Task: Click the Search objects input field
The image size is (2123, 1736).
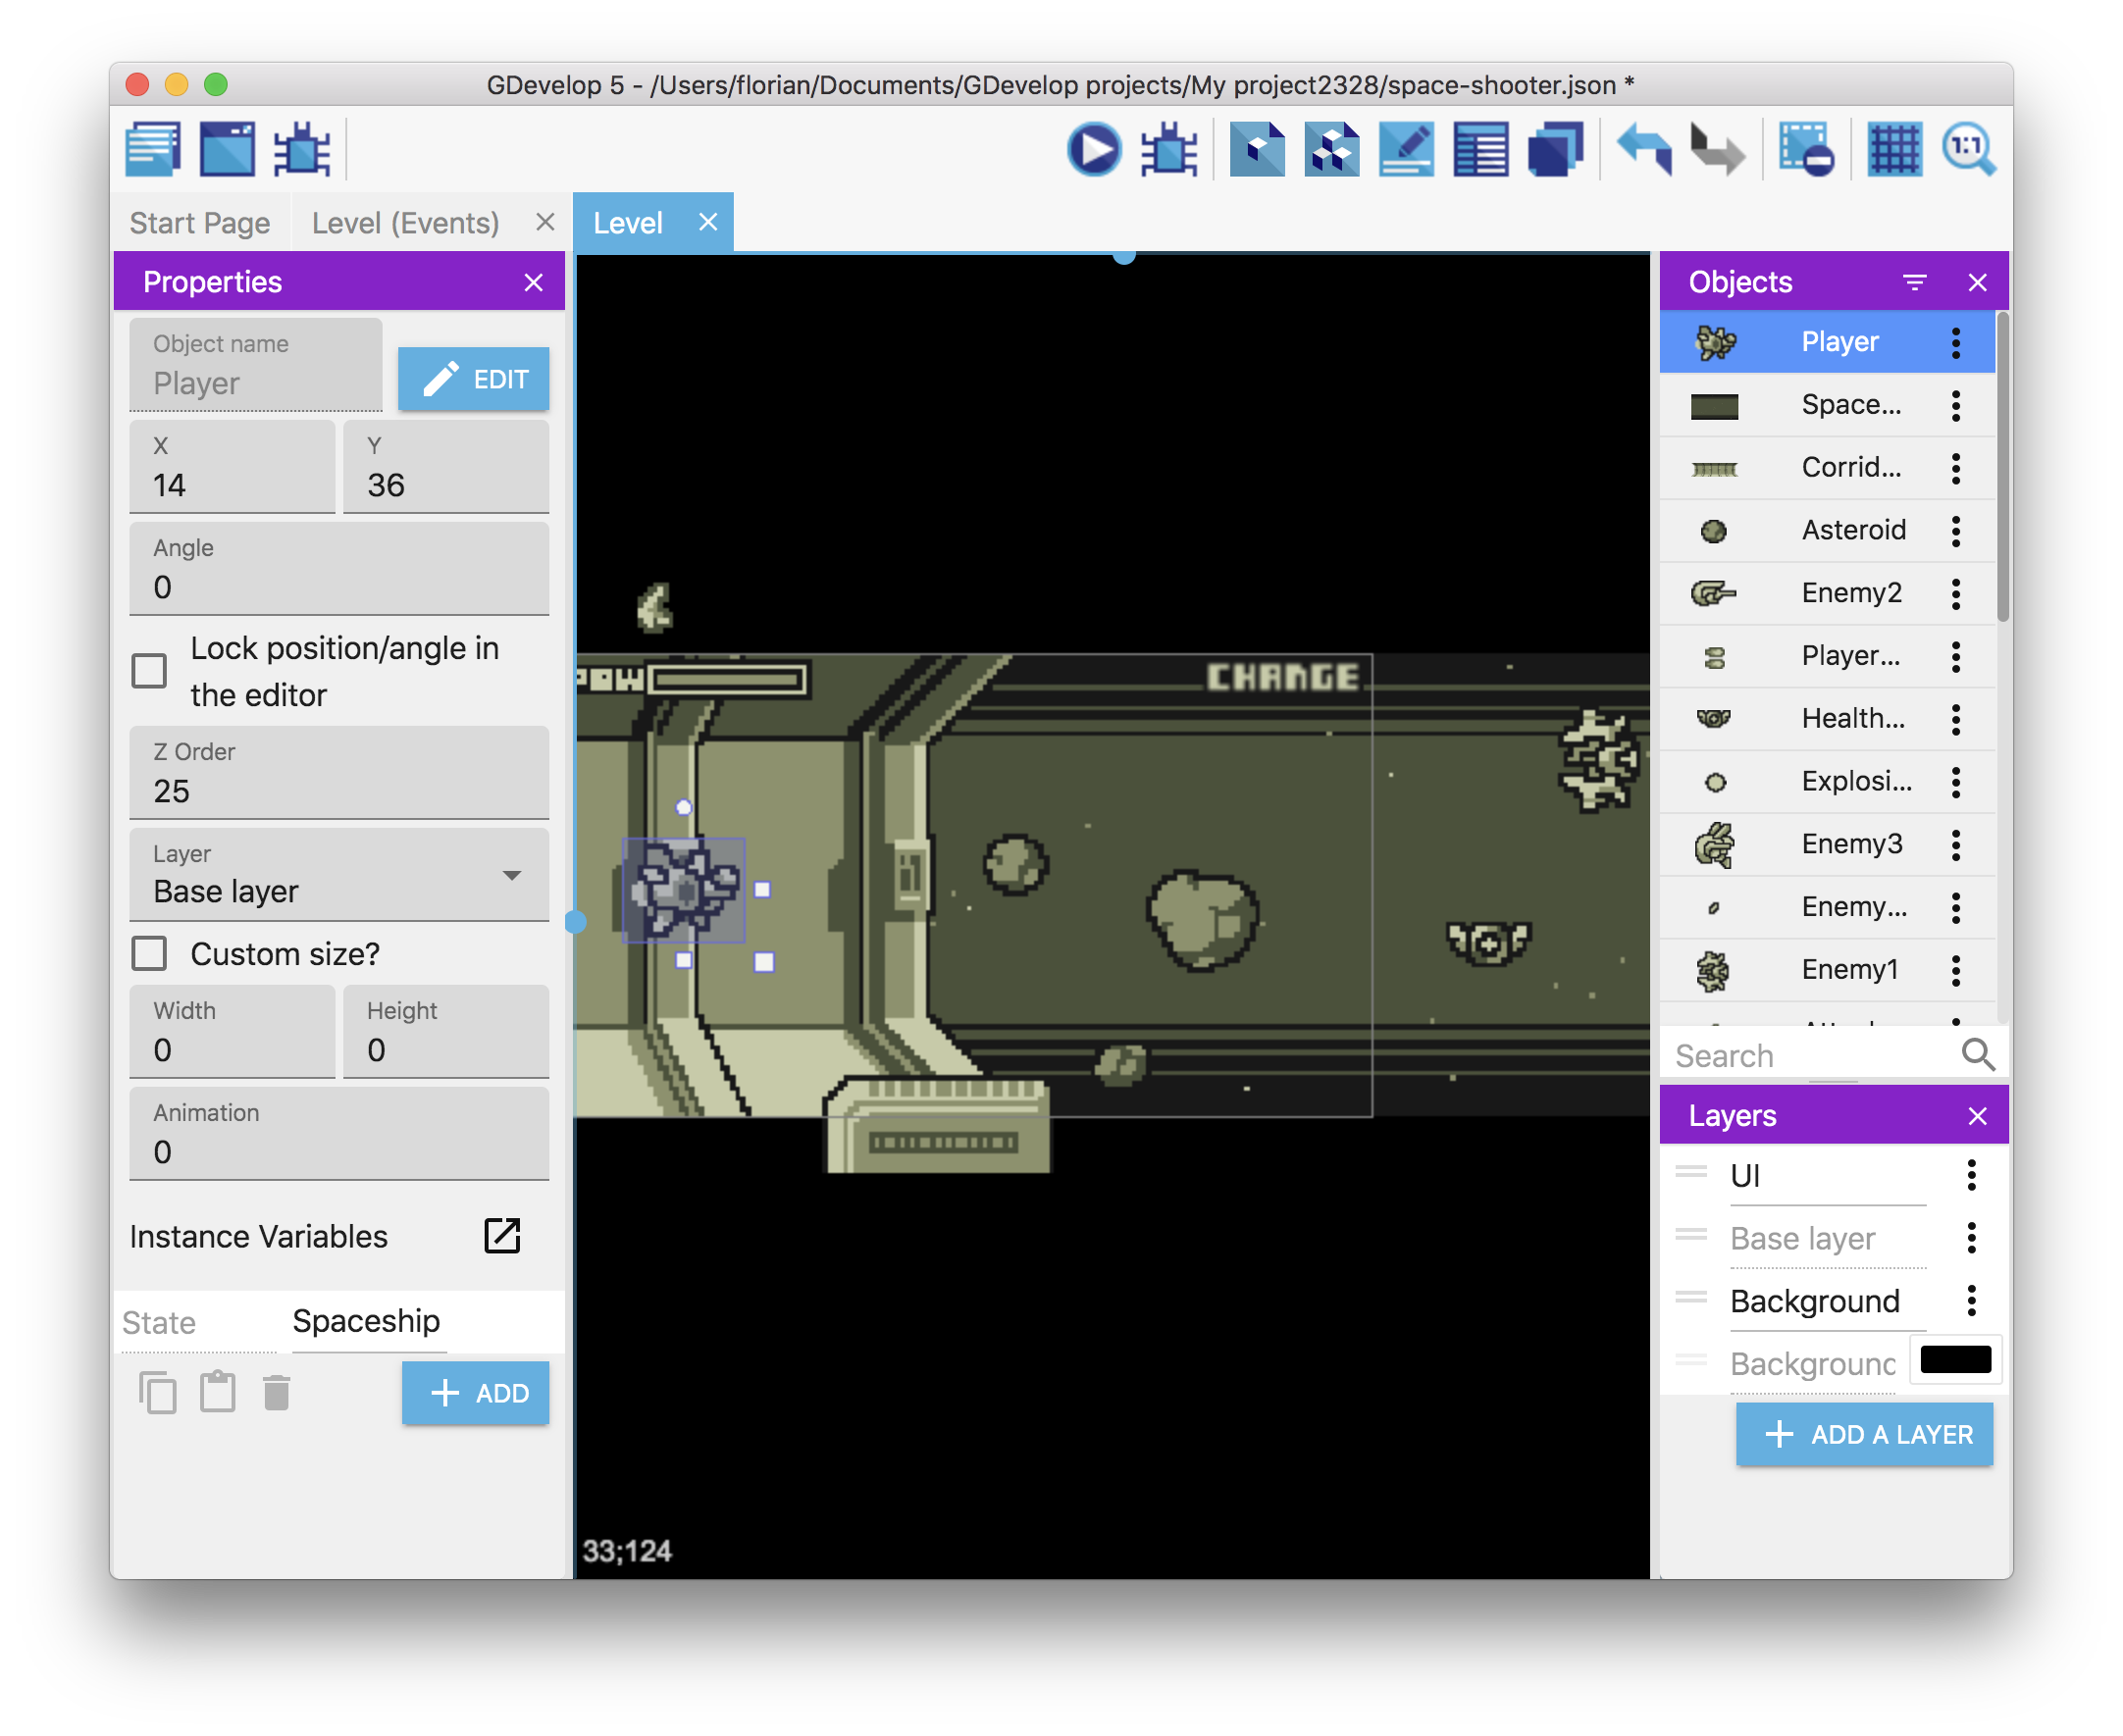Action: click(1834, 1052)
